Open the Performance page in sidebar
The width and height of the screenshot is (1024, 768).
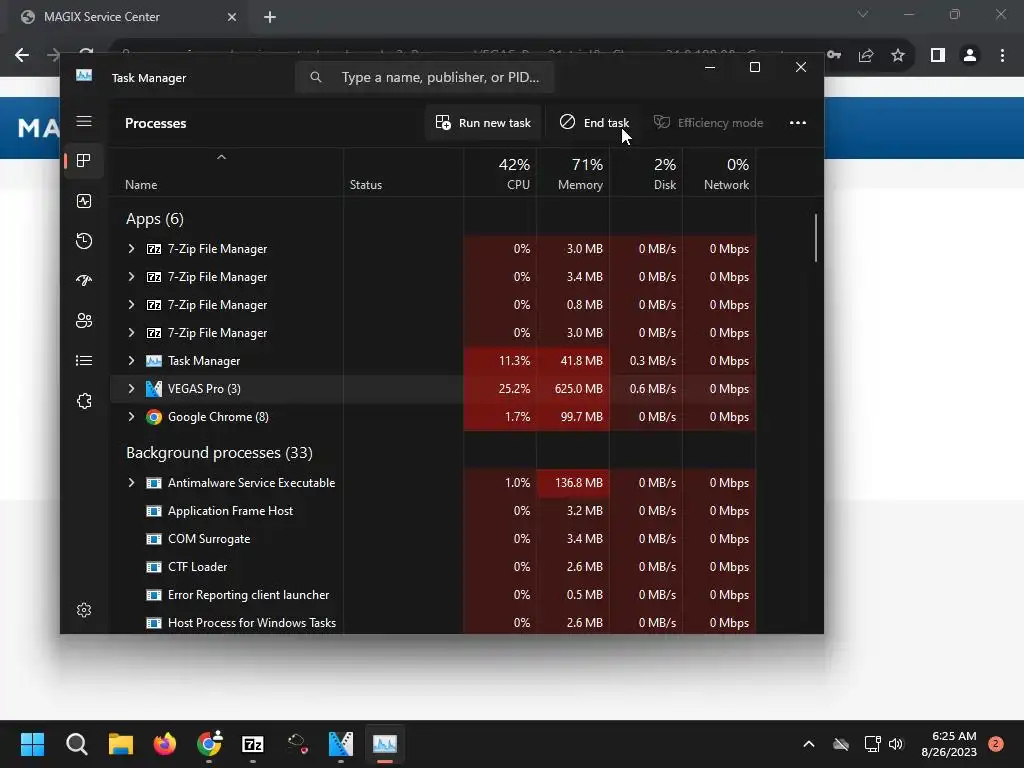pyautogui.click(x=84, y=201)
